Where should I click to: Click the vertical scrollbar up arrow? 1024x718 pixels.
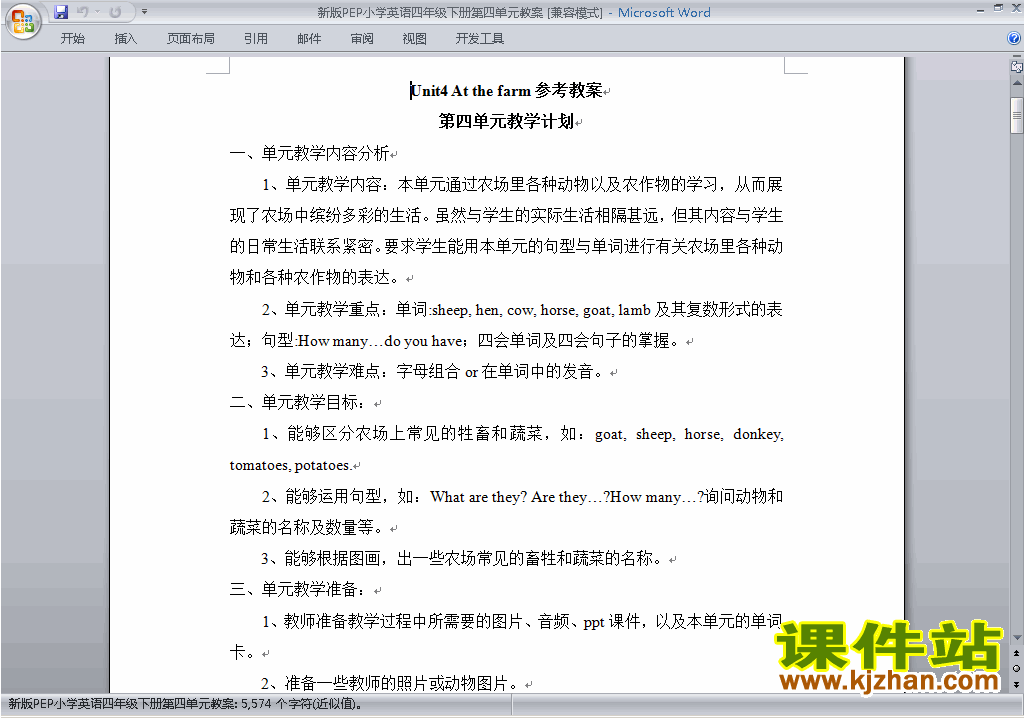pyautogui.click(x=1017, y=83)
